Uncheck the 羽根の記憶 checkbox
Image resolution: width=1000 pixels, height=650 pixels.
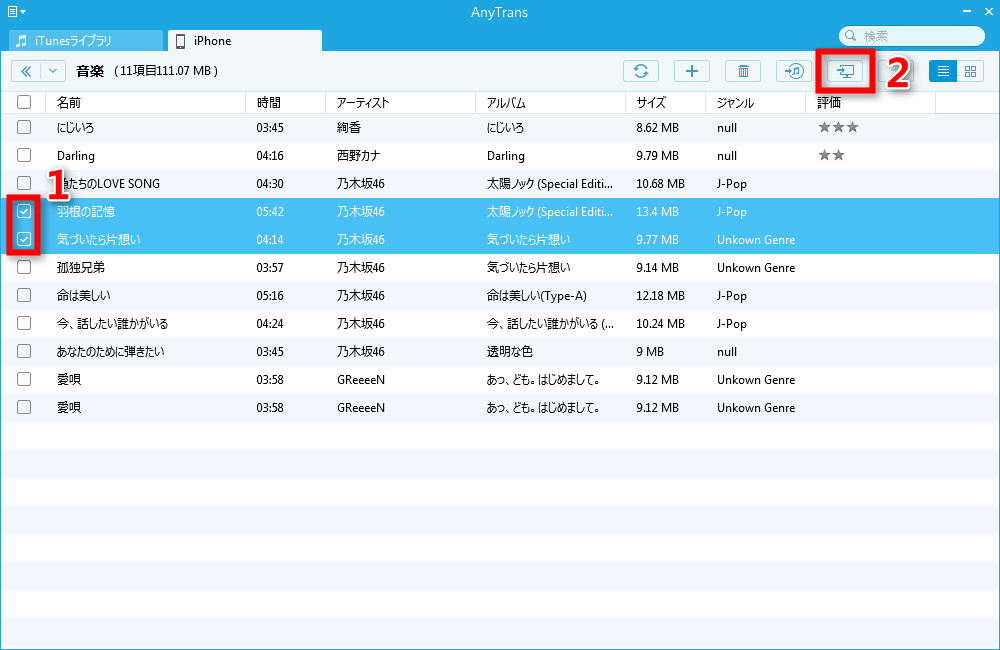[24, 211]
